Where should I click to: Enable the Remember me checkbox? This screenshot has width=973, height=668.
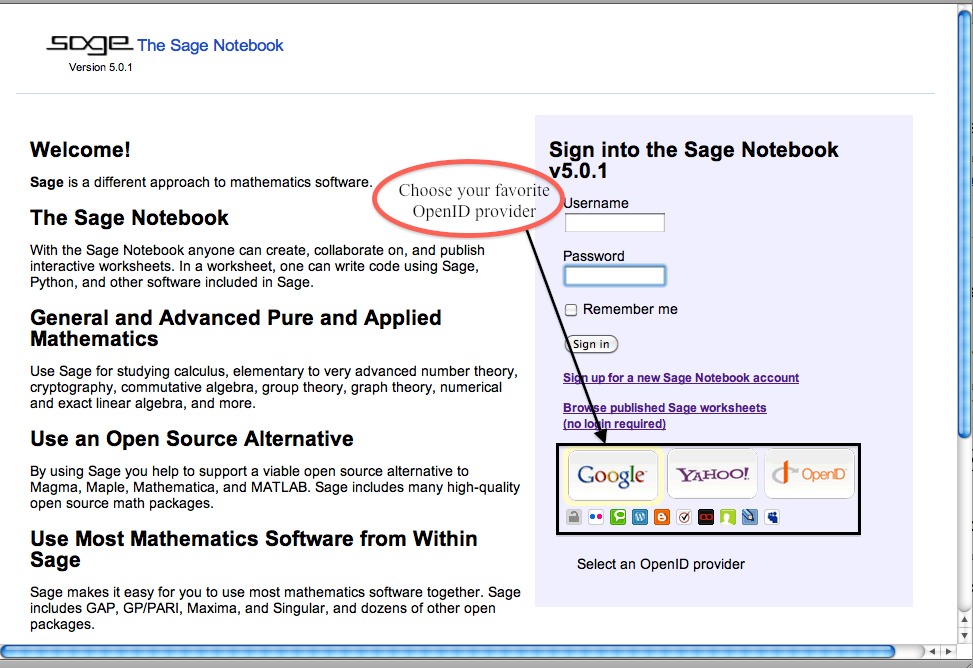[x=571, y=310]
